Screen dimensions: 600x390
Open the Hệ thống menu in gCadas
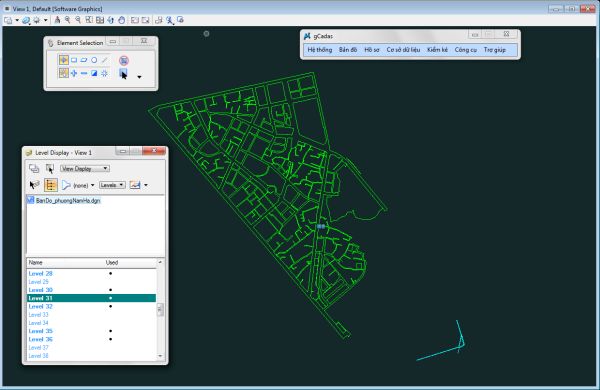point(320,50)
